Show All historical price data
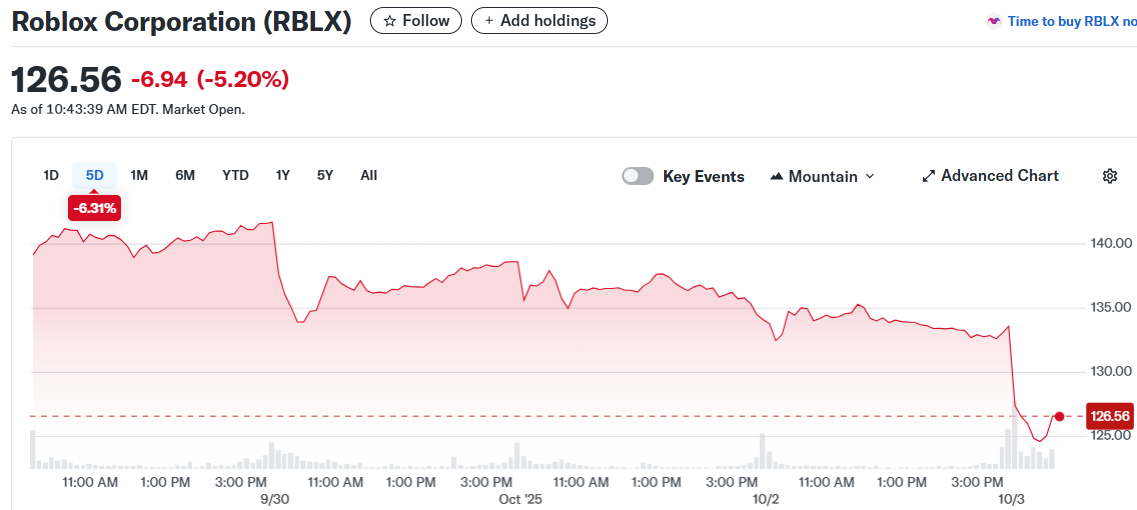 (x=369, y=176)
